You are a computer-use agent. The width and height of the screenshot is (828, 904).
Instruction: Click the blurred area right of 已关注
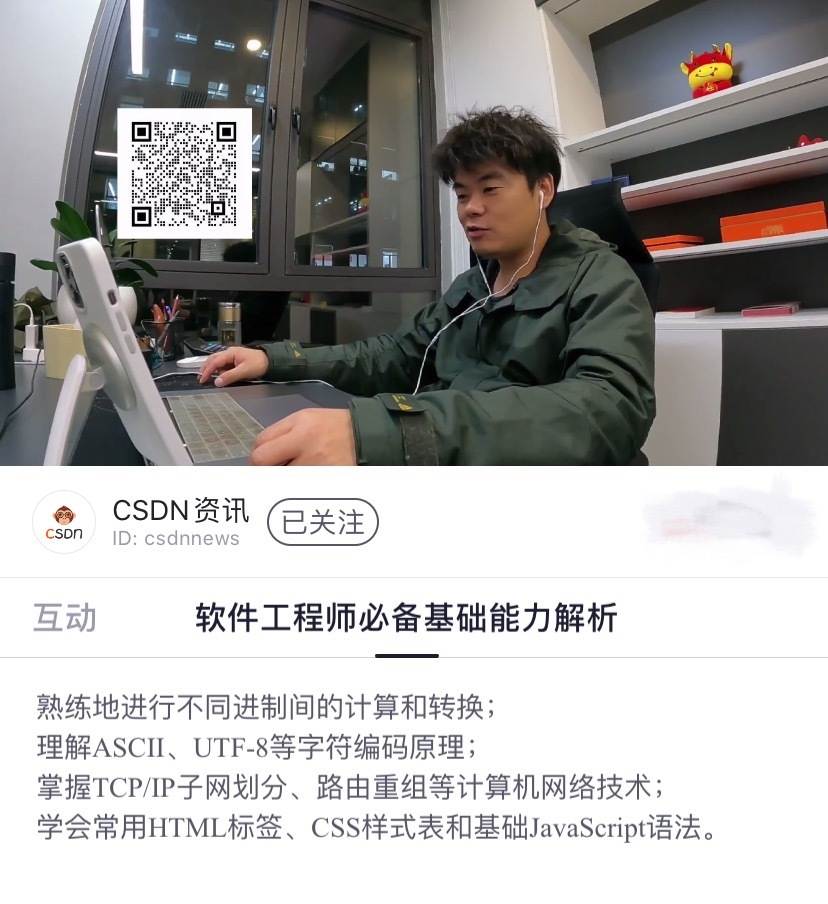[729, 522]
